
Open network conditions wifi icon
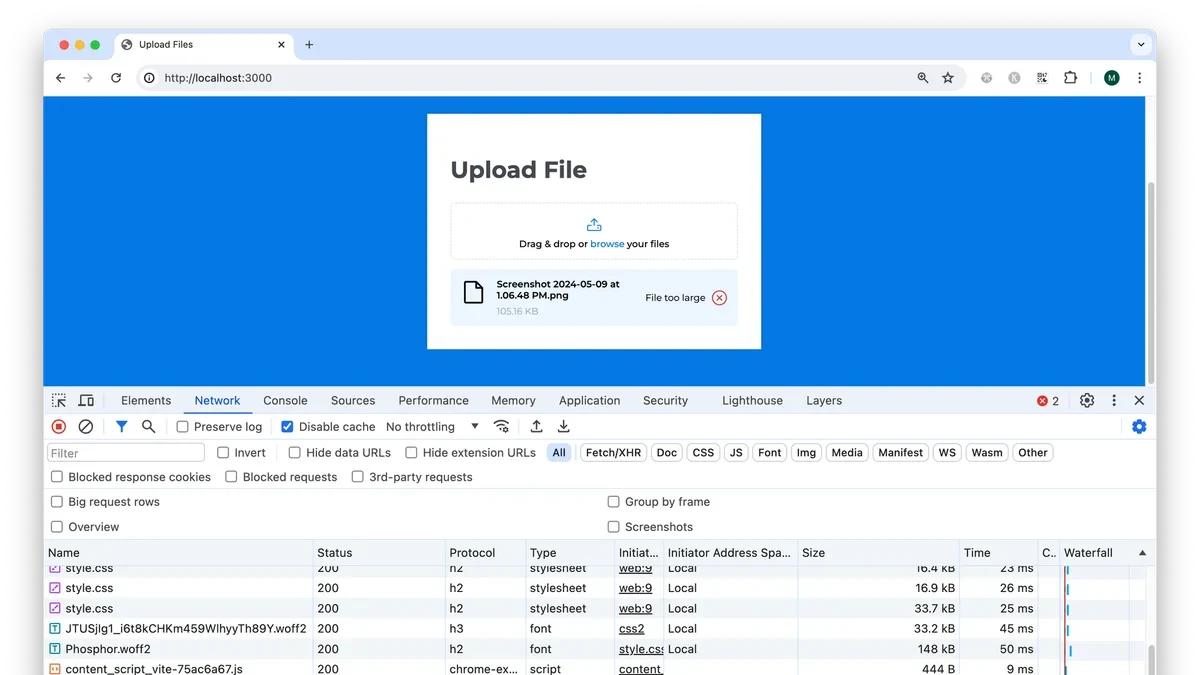(x=501, y=426)
